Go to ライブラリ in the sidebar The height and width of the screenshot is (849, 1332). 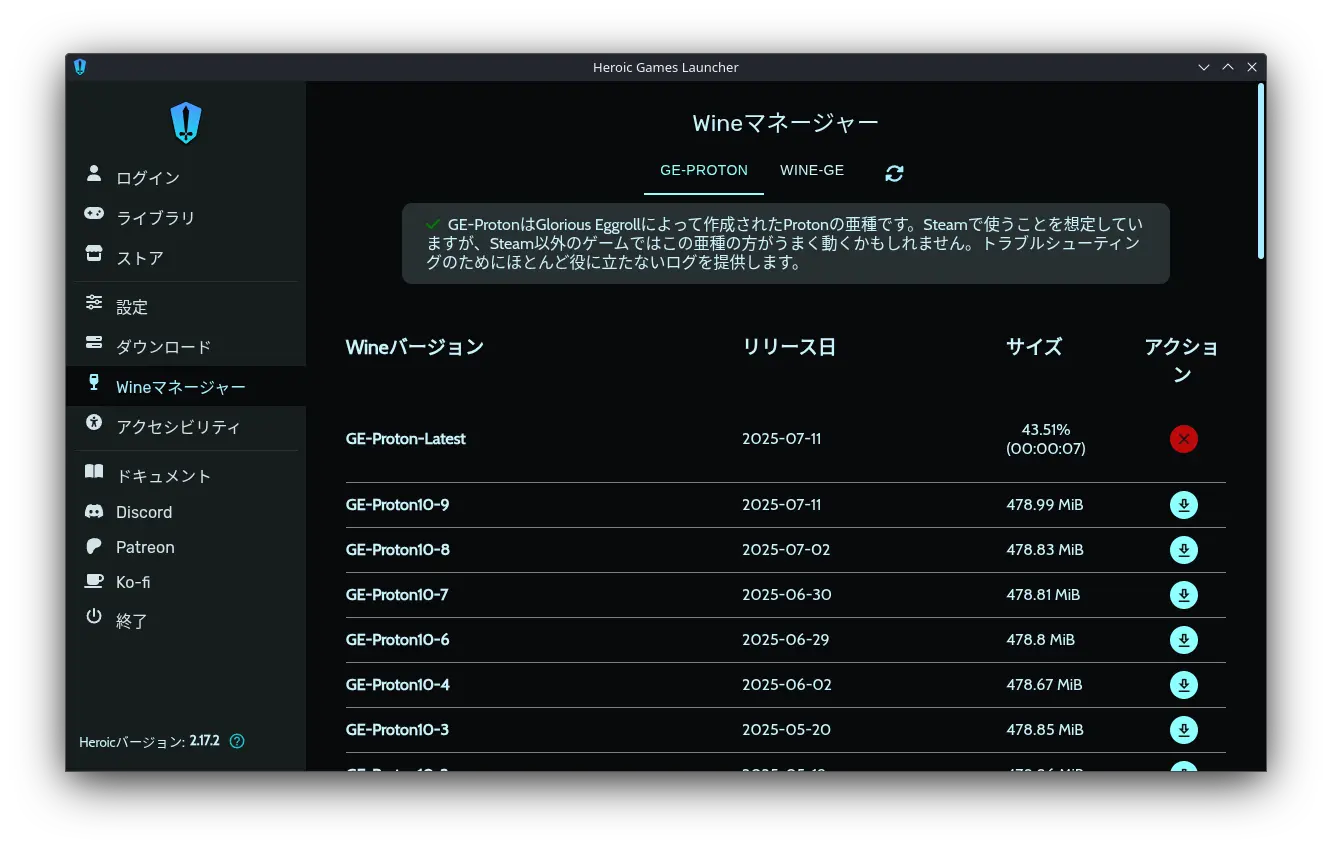(x=186, y=217)
